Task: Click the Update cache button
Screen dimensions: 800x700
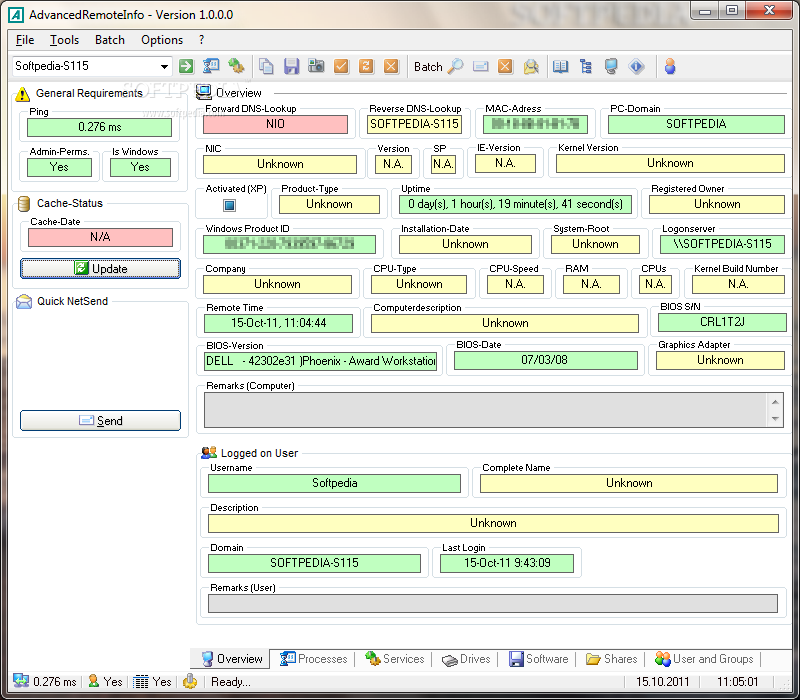Action: tap(101, 268)
